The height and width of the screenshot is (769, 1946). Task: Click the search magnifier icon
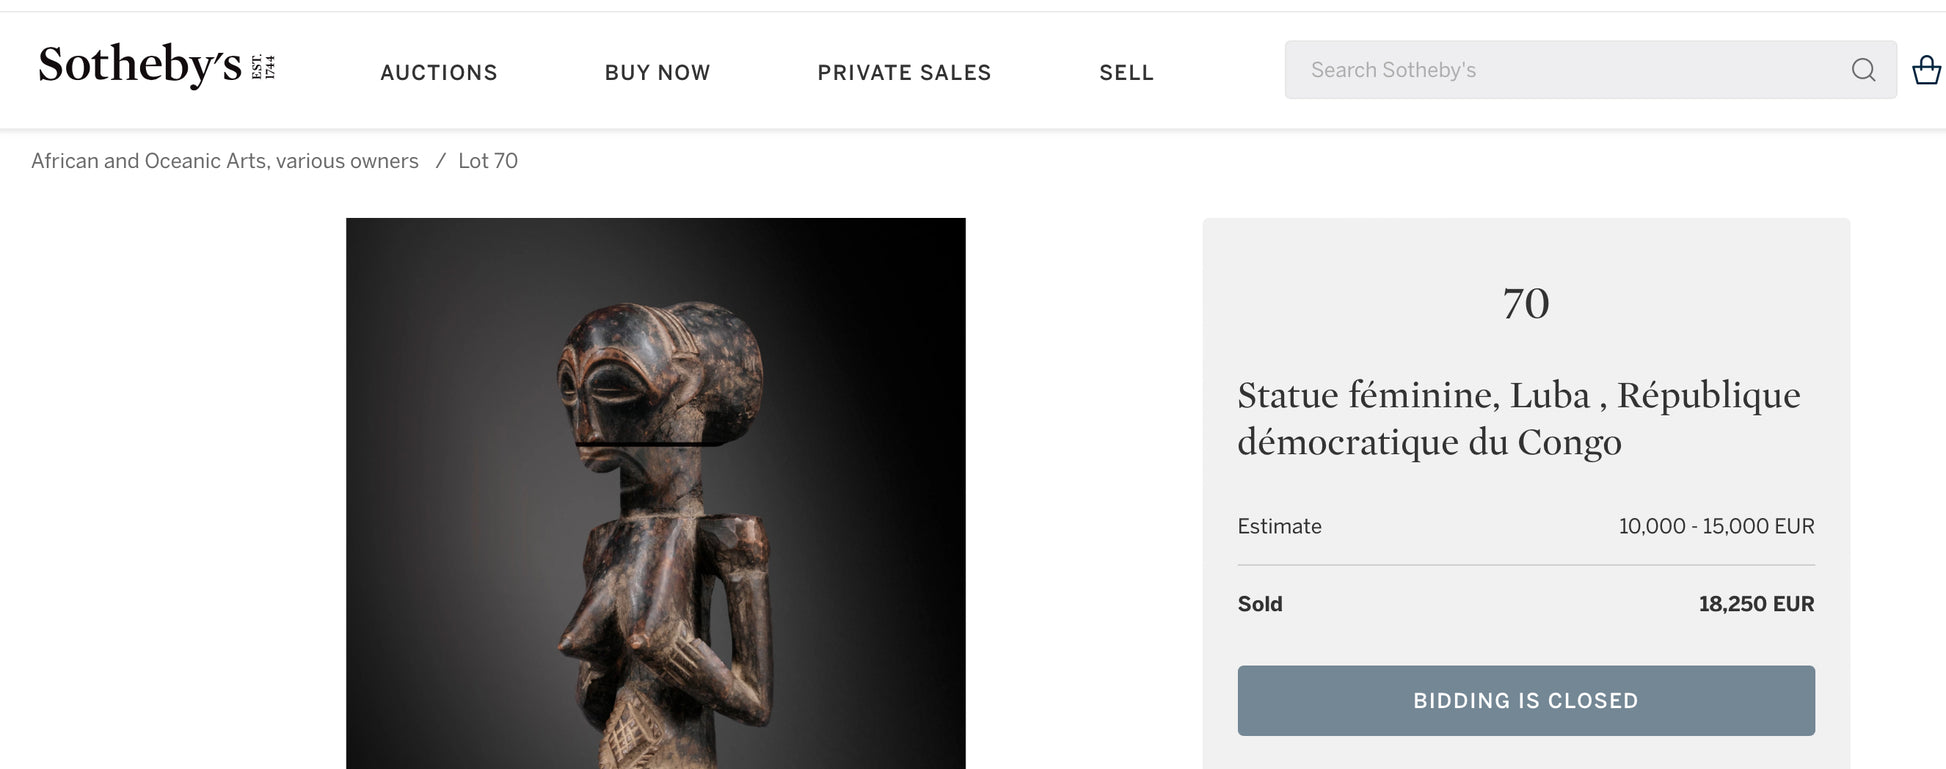click(x=1863, y=70)
